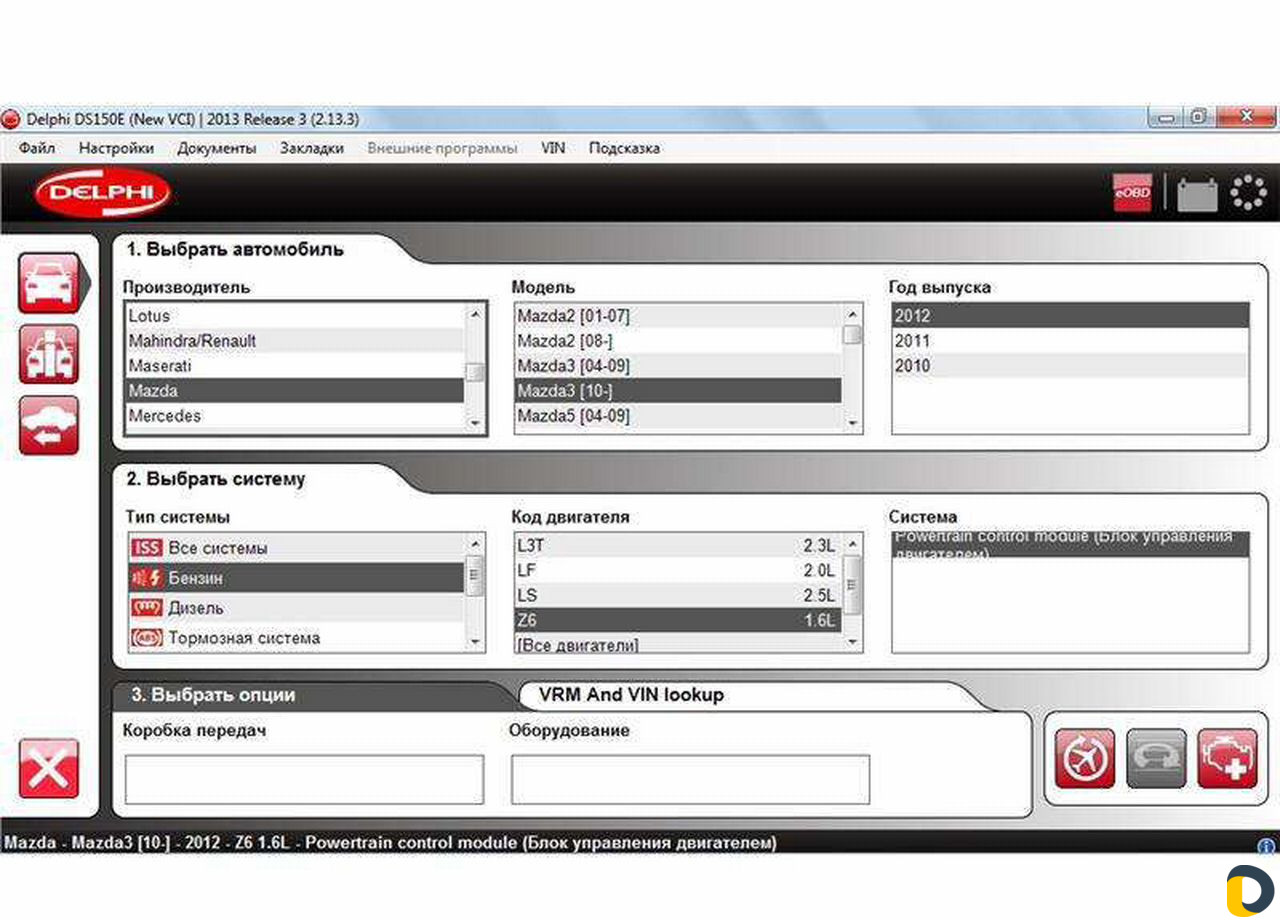1280x920 pixels.
Task: Select Все системы system type
Action: tap(296, 548)
